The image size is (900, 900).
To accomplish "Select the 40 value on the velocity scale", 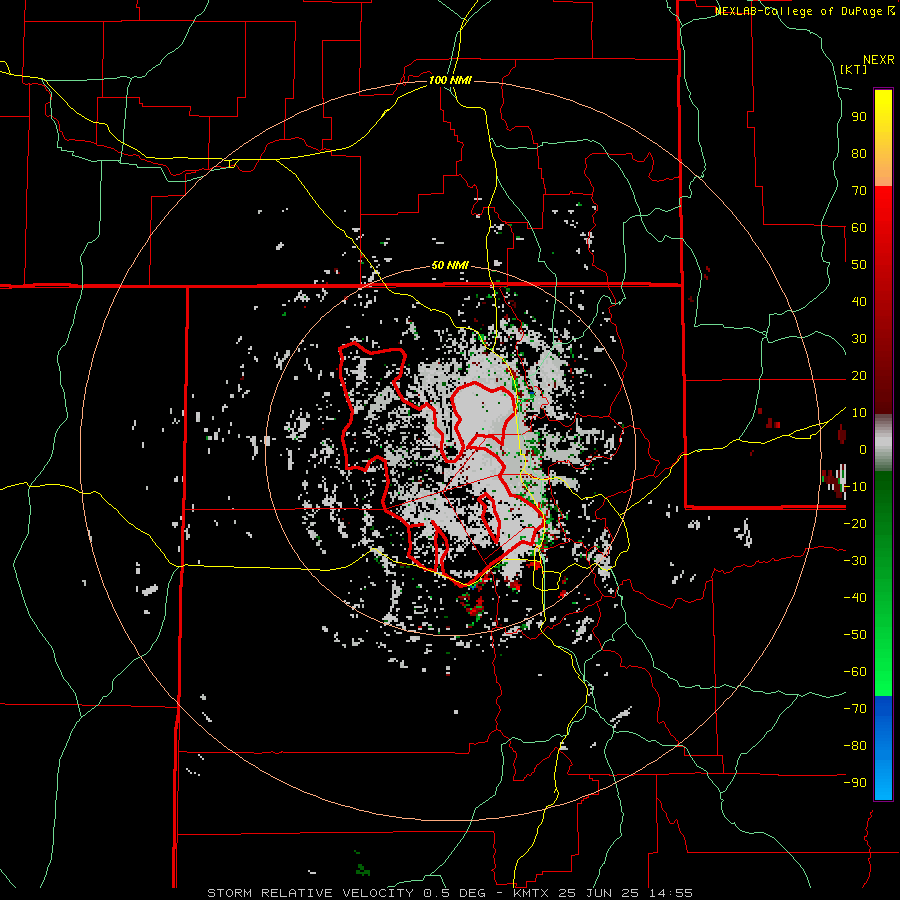I will point(859,302).
